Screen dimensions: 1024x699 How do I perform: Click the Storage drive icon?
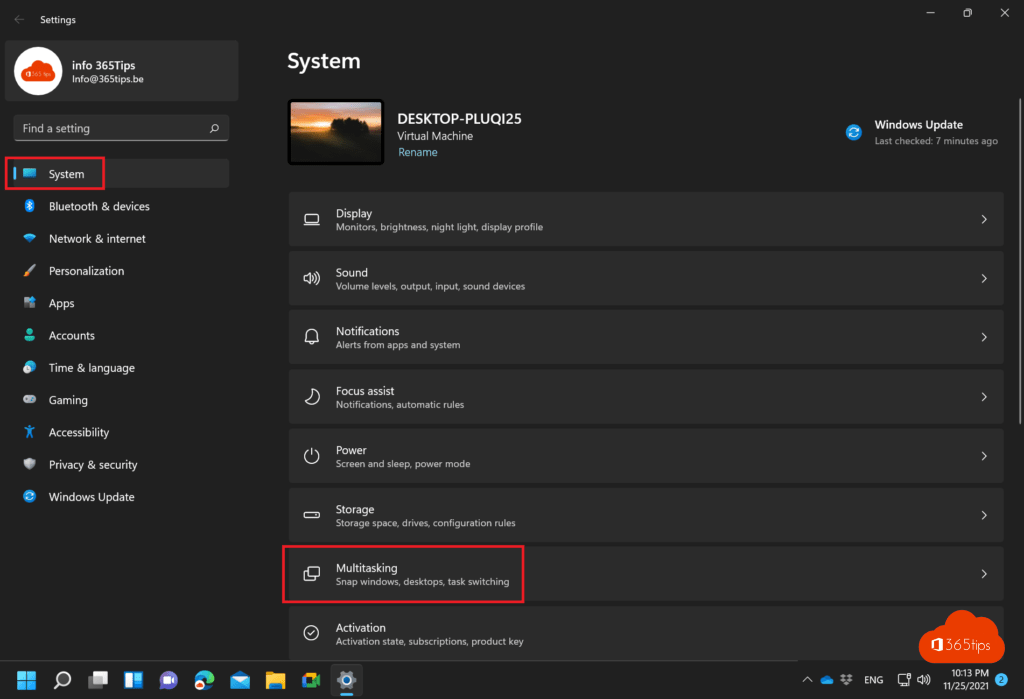tap(312, 515)
